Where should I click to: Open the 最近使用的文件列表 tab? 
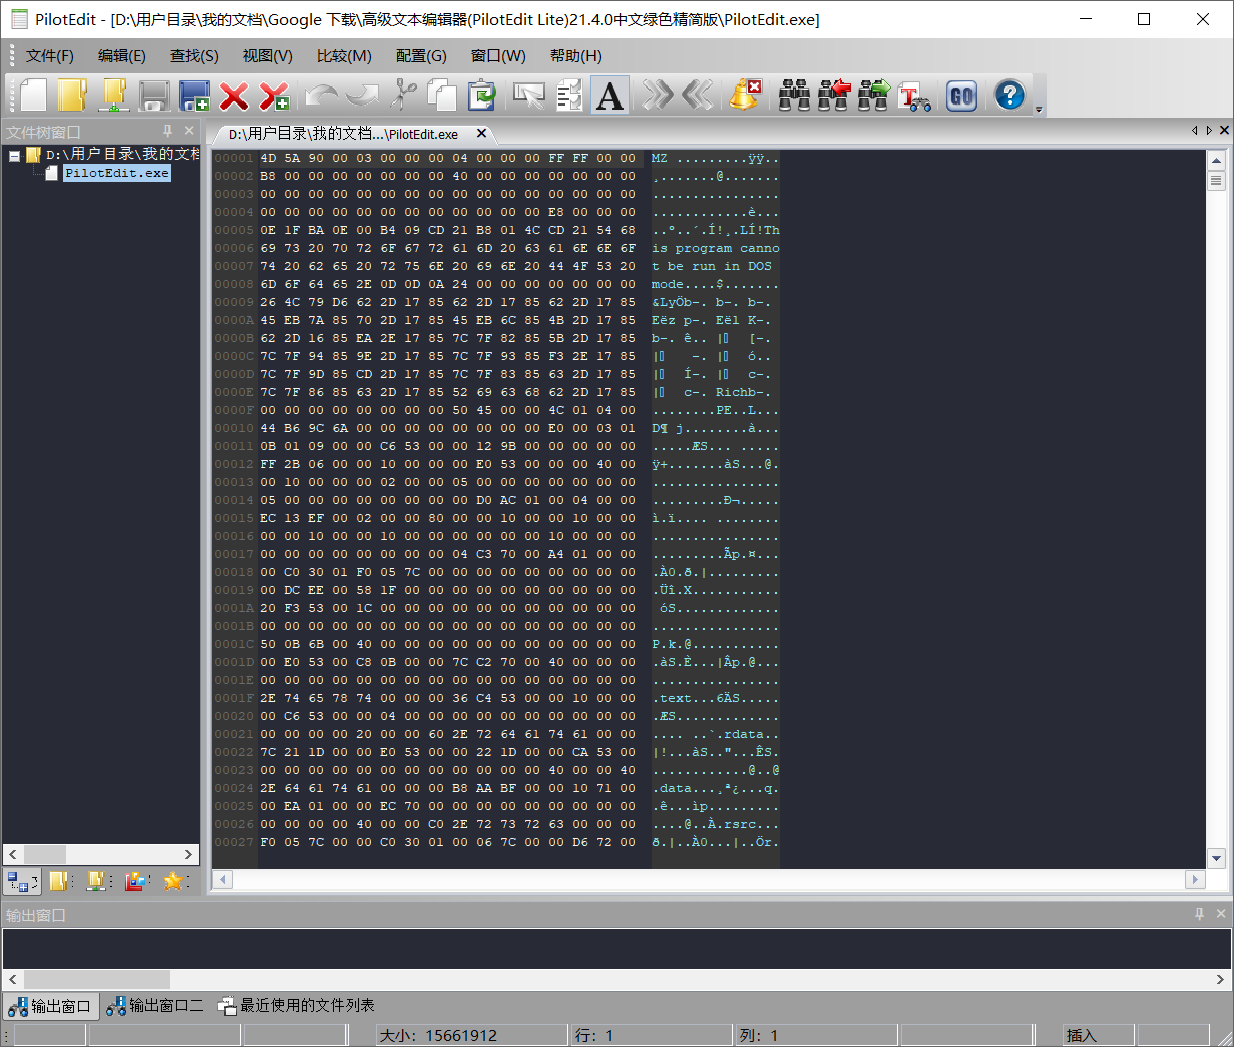point(297,1006)
